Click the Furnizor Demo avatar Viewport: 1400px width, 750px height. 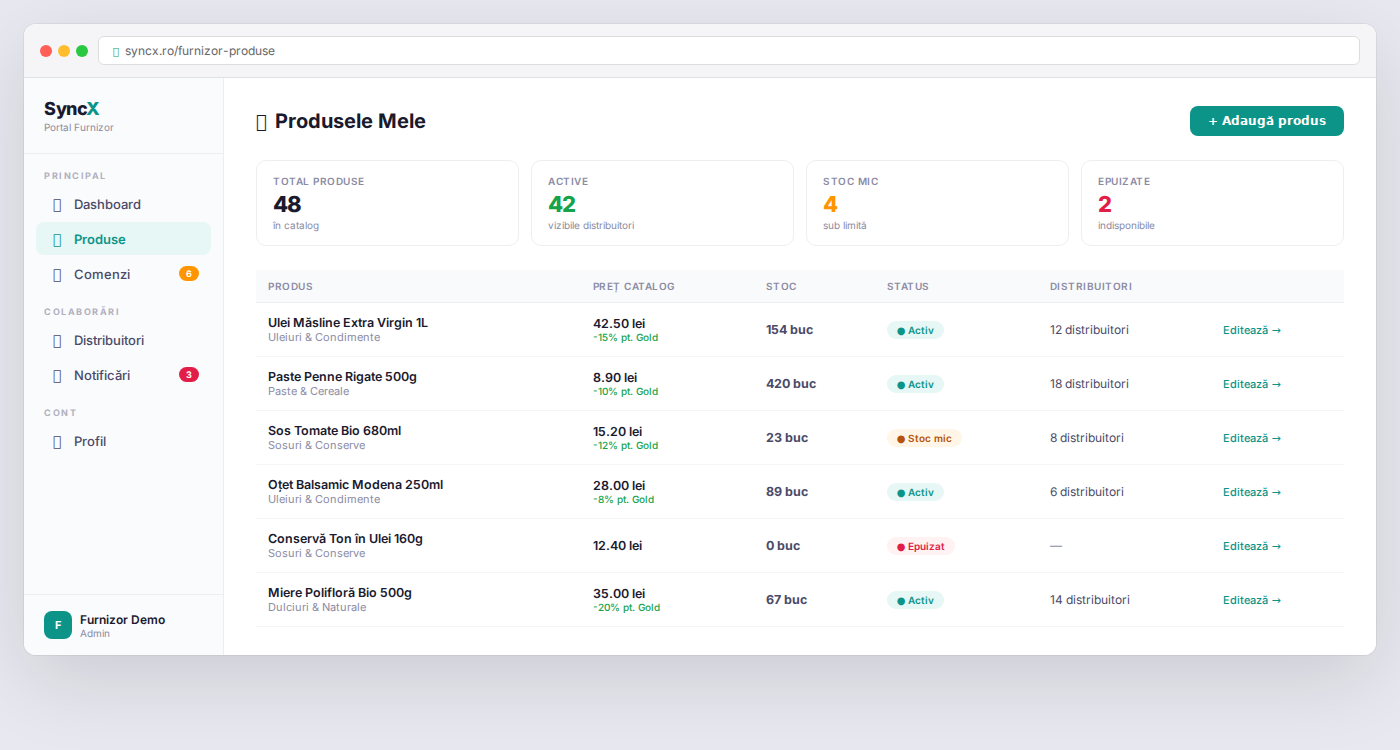pos(58,625)
